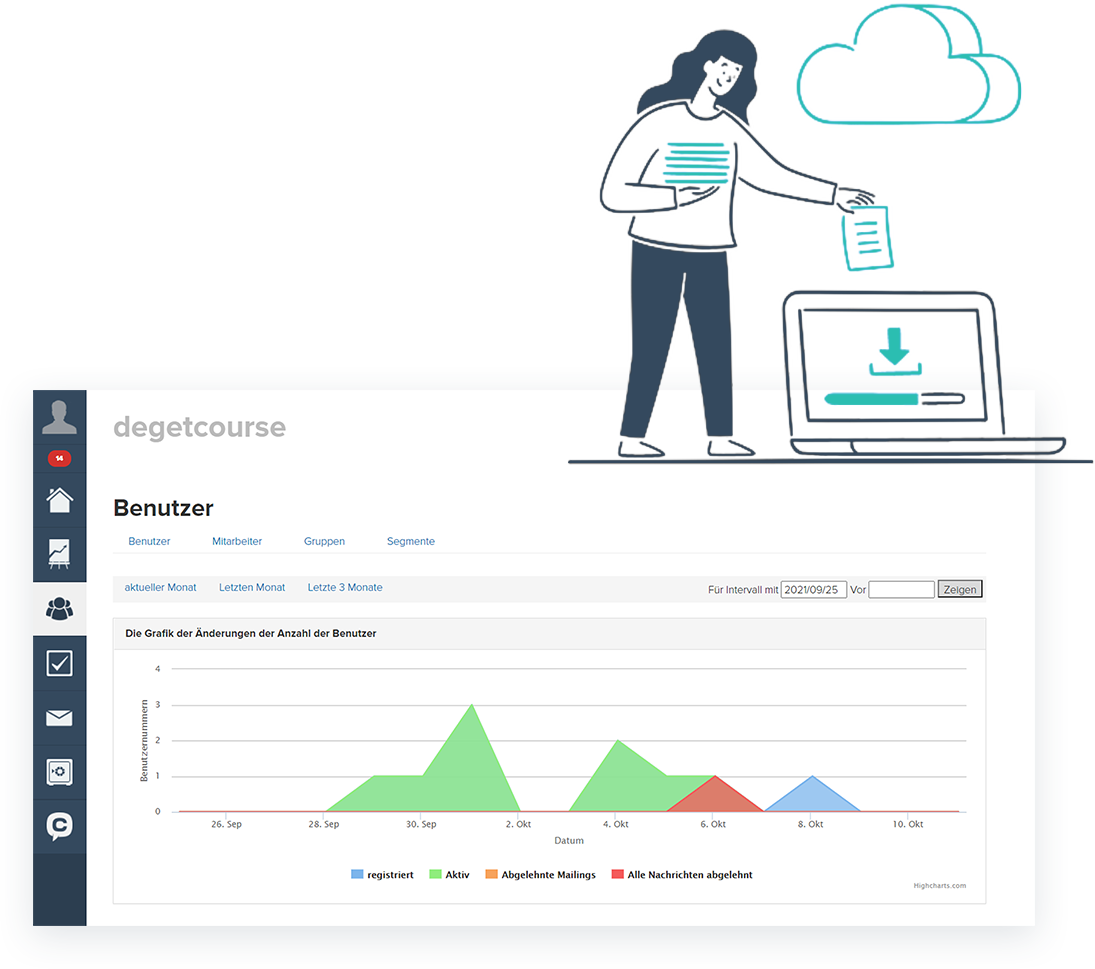Go to the home icon in sidebar
1095x969 pixels.
(x=59, y=499)
